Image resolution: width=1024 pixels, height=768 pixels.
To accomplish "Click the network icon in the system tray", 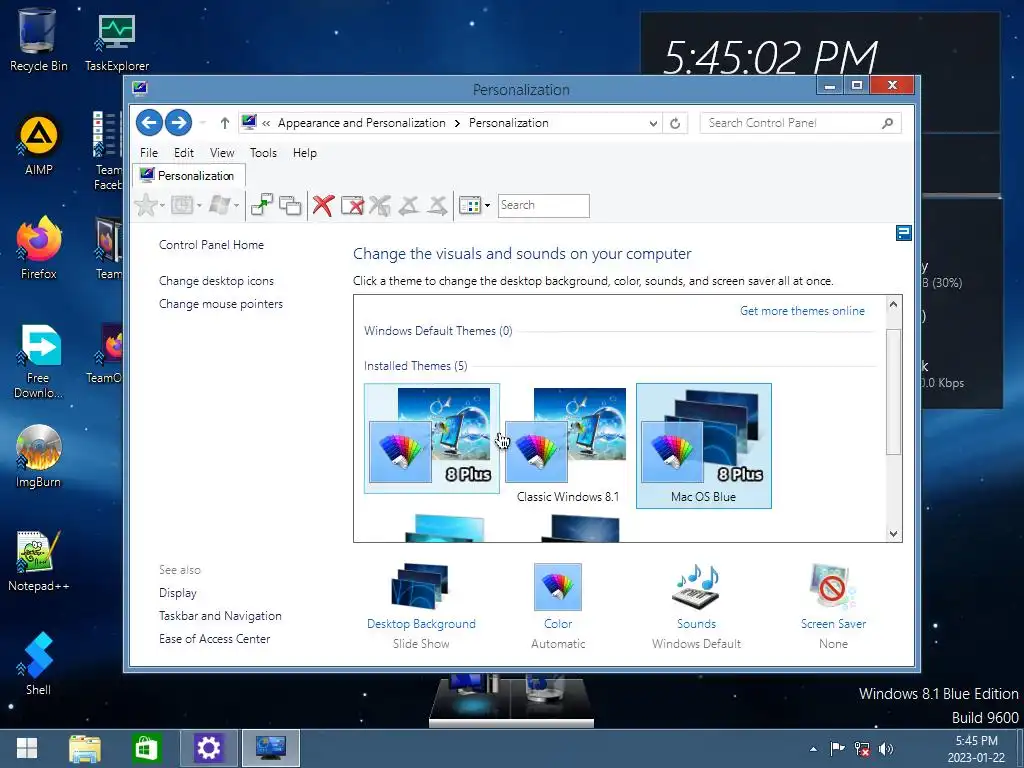I will pos(862,749).
